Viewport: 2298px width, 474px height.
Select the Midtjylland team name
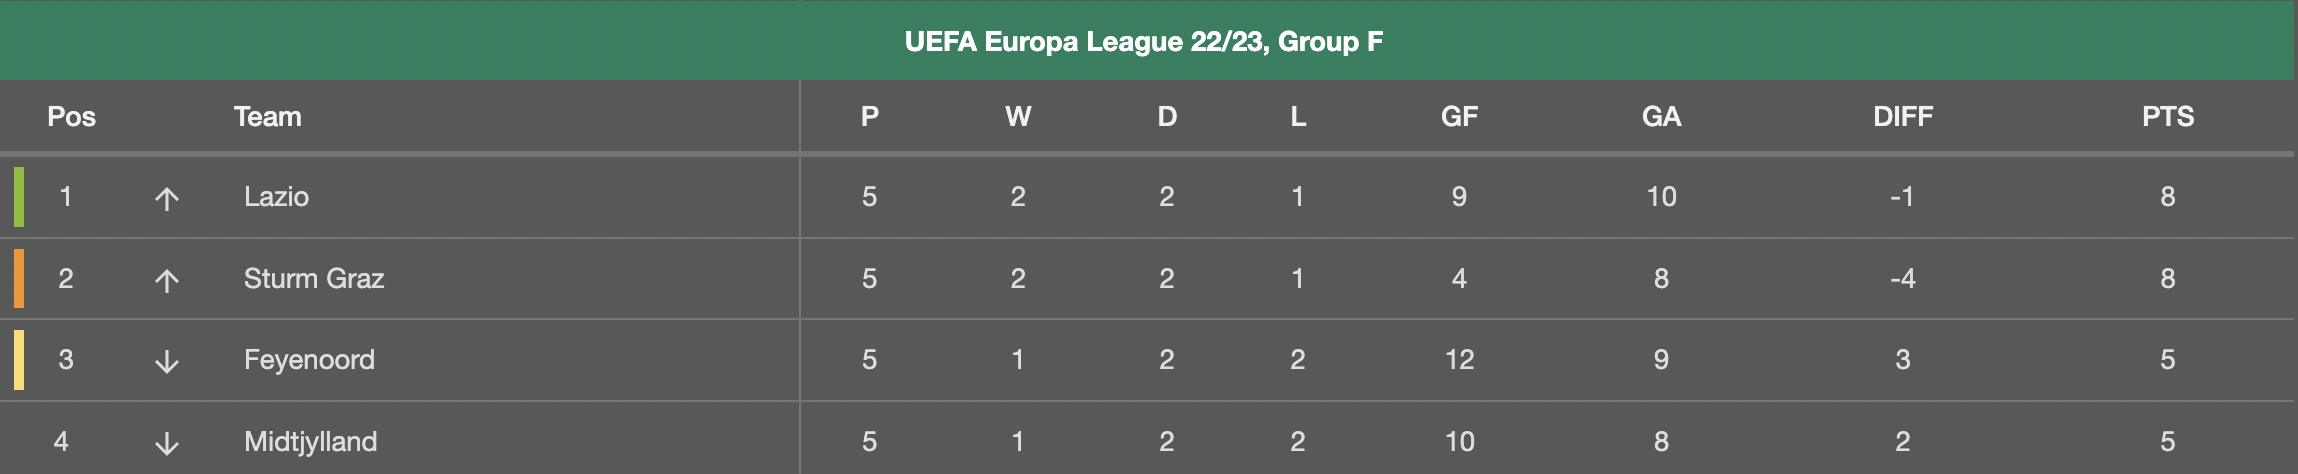[310, 441]
